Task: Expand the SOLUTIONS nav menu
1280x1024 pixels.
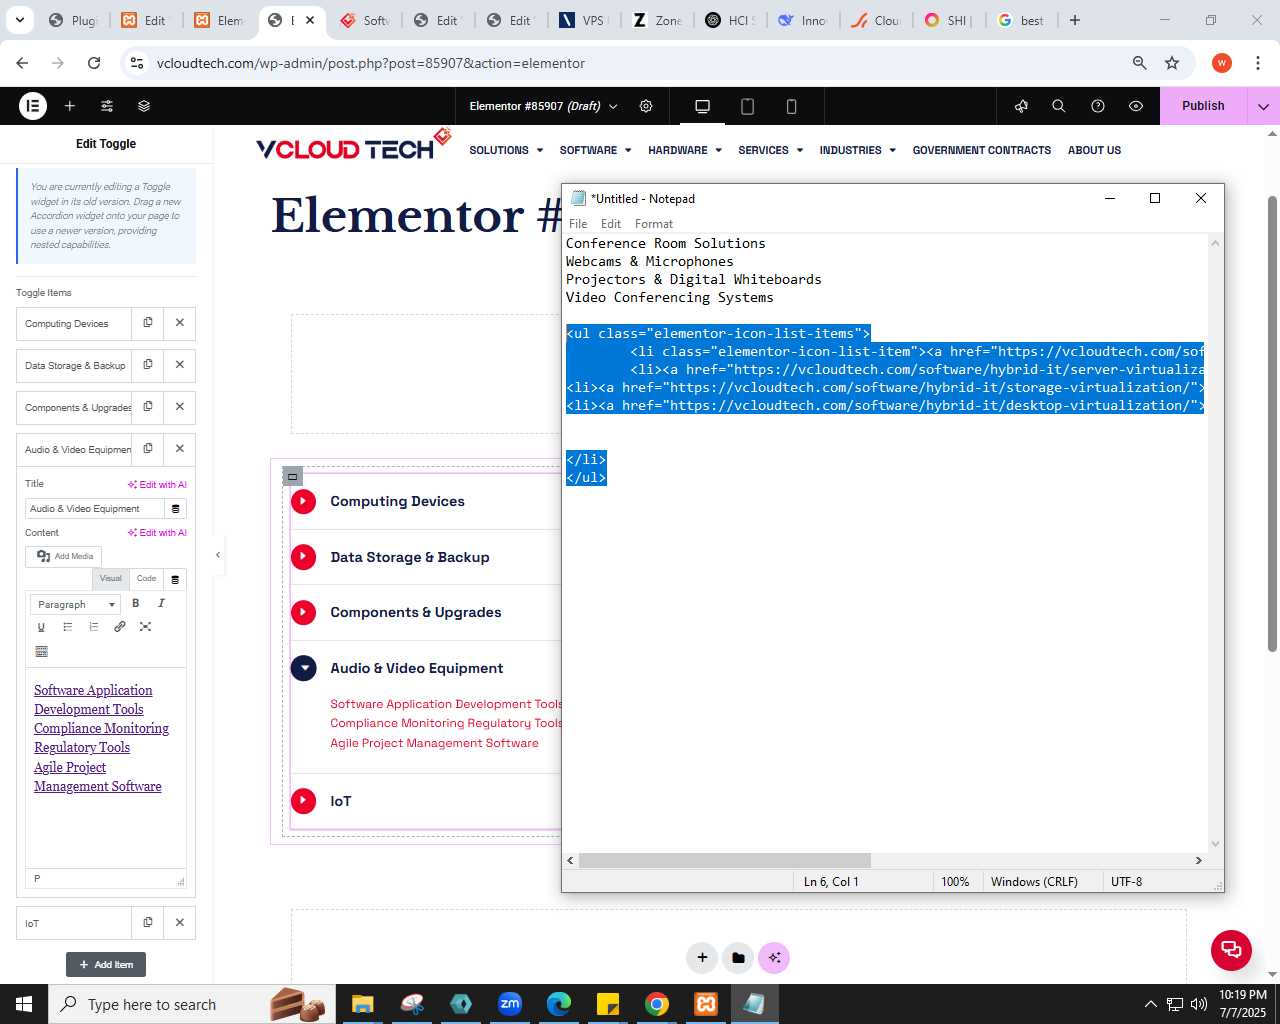Action: click(x=506, y=150)
